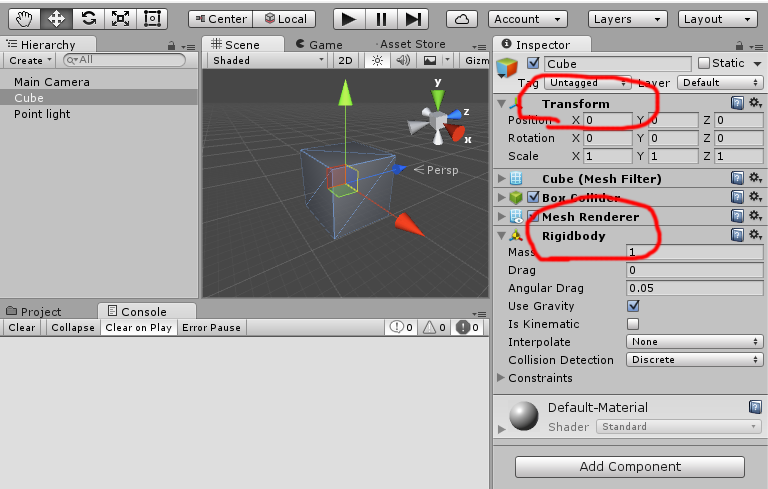Toggle Local handle rotation button
Screen dimensions: 768x489
(x=285, y=19)
